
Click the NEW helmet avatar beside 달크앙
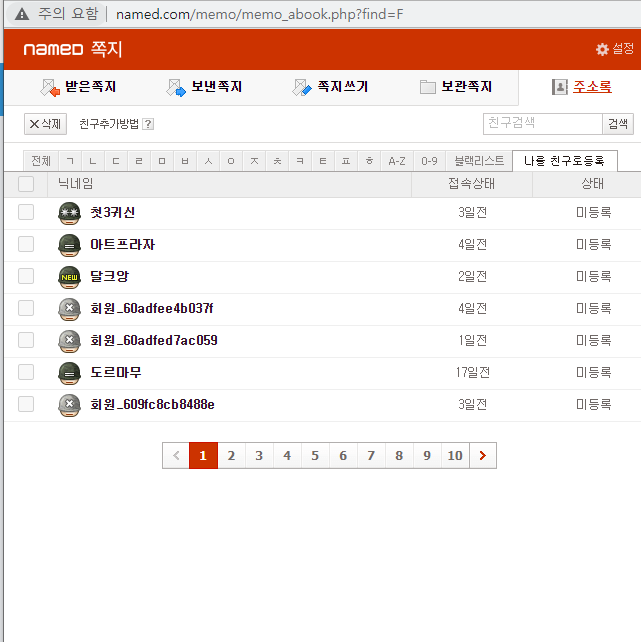click(69, 277)
